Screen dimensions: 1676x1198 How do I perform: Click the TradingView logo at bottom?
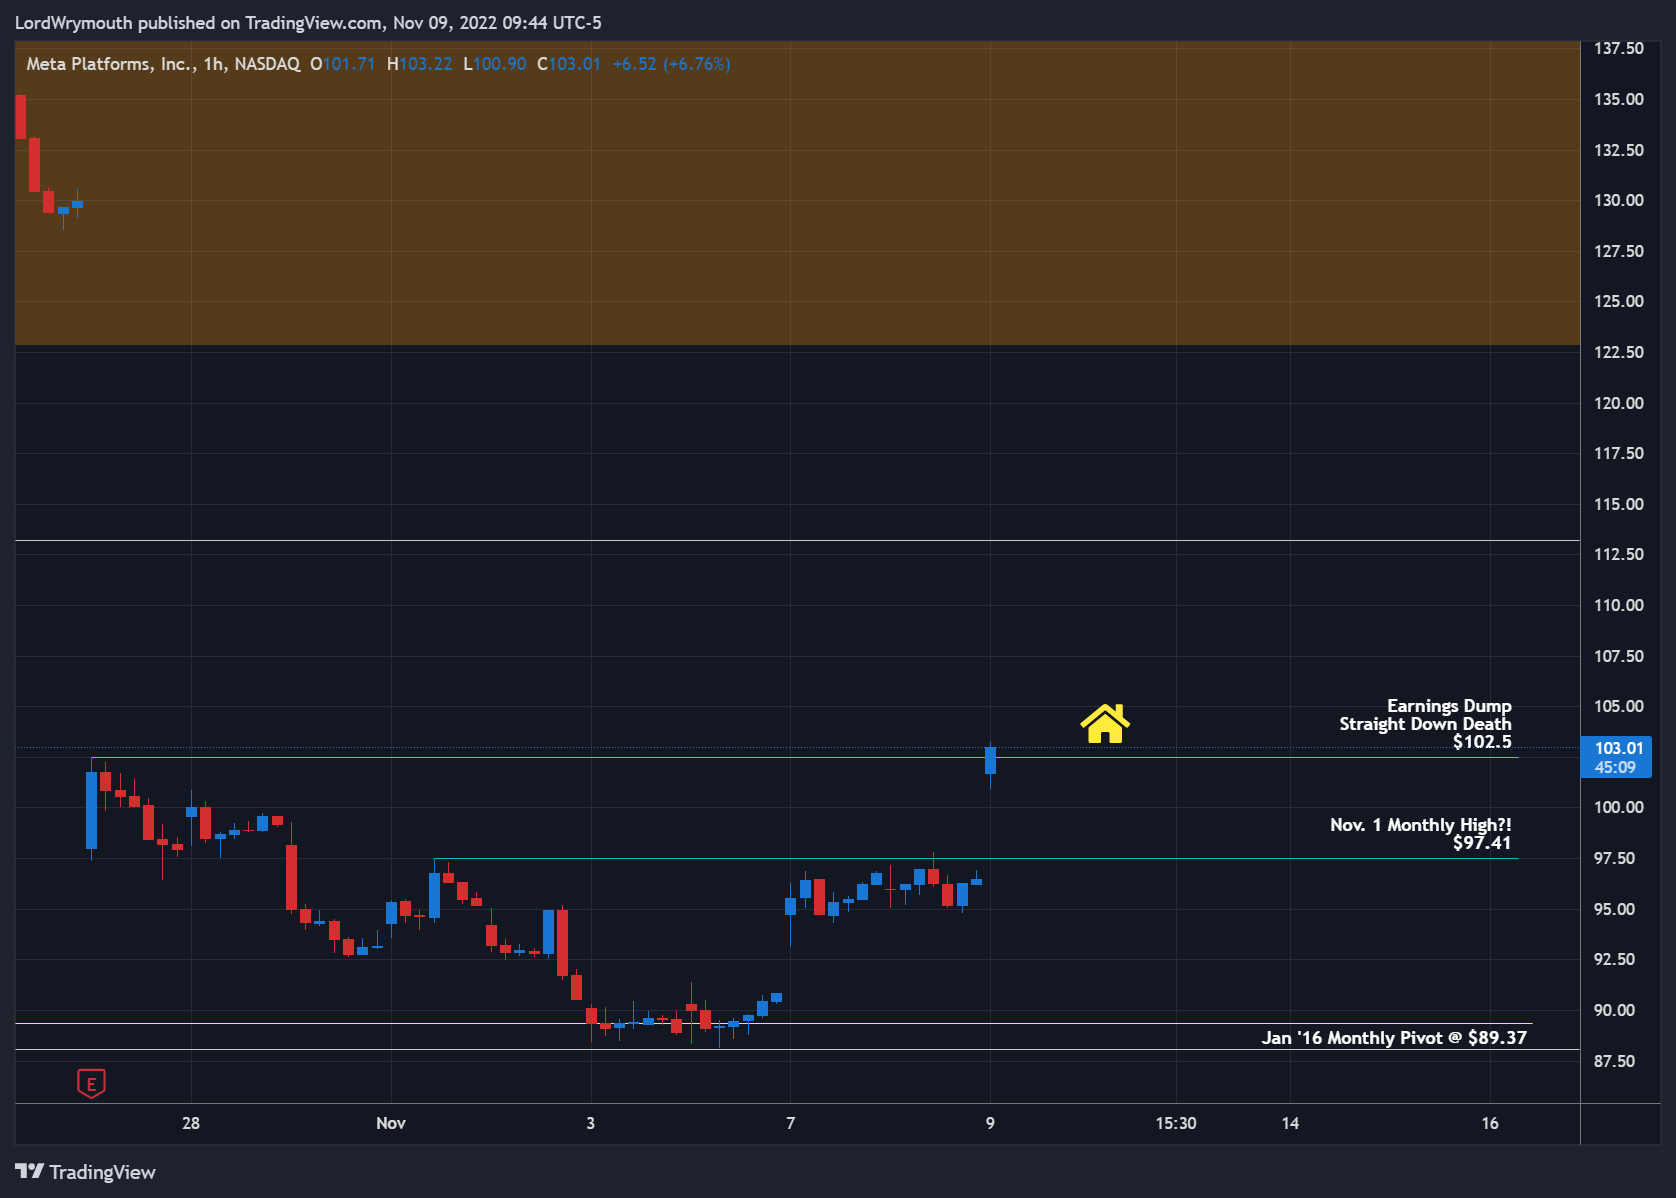[x=85, y=1172]
